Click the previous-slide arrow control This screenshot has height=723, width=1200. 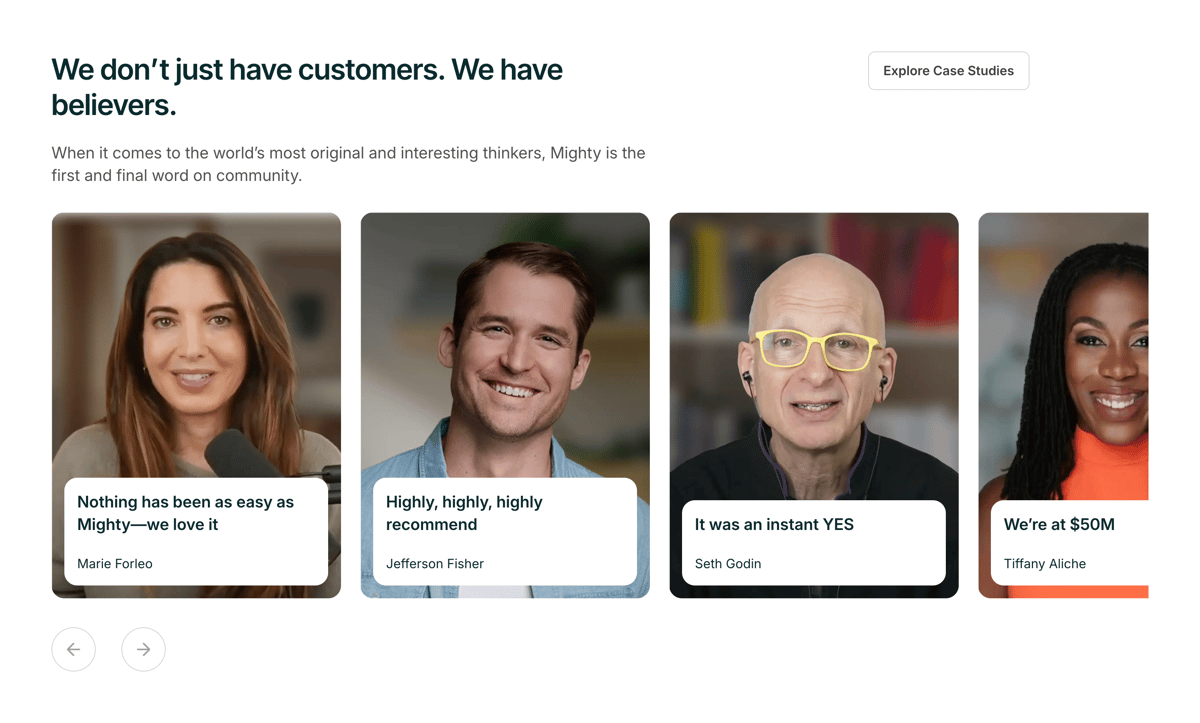click(x=73, y=649)
